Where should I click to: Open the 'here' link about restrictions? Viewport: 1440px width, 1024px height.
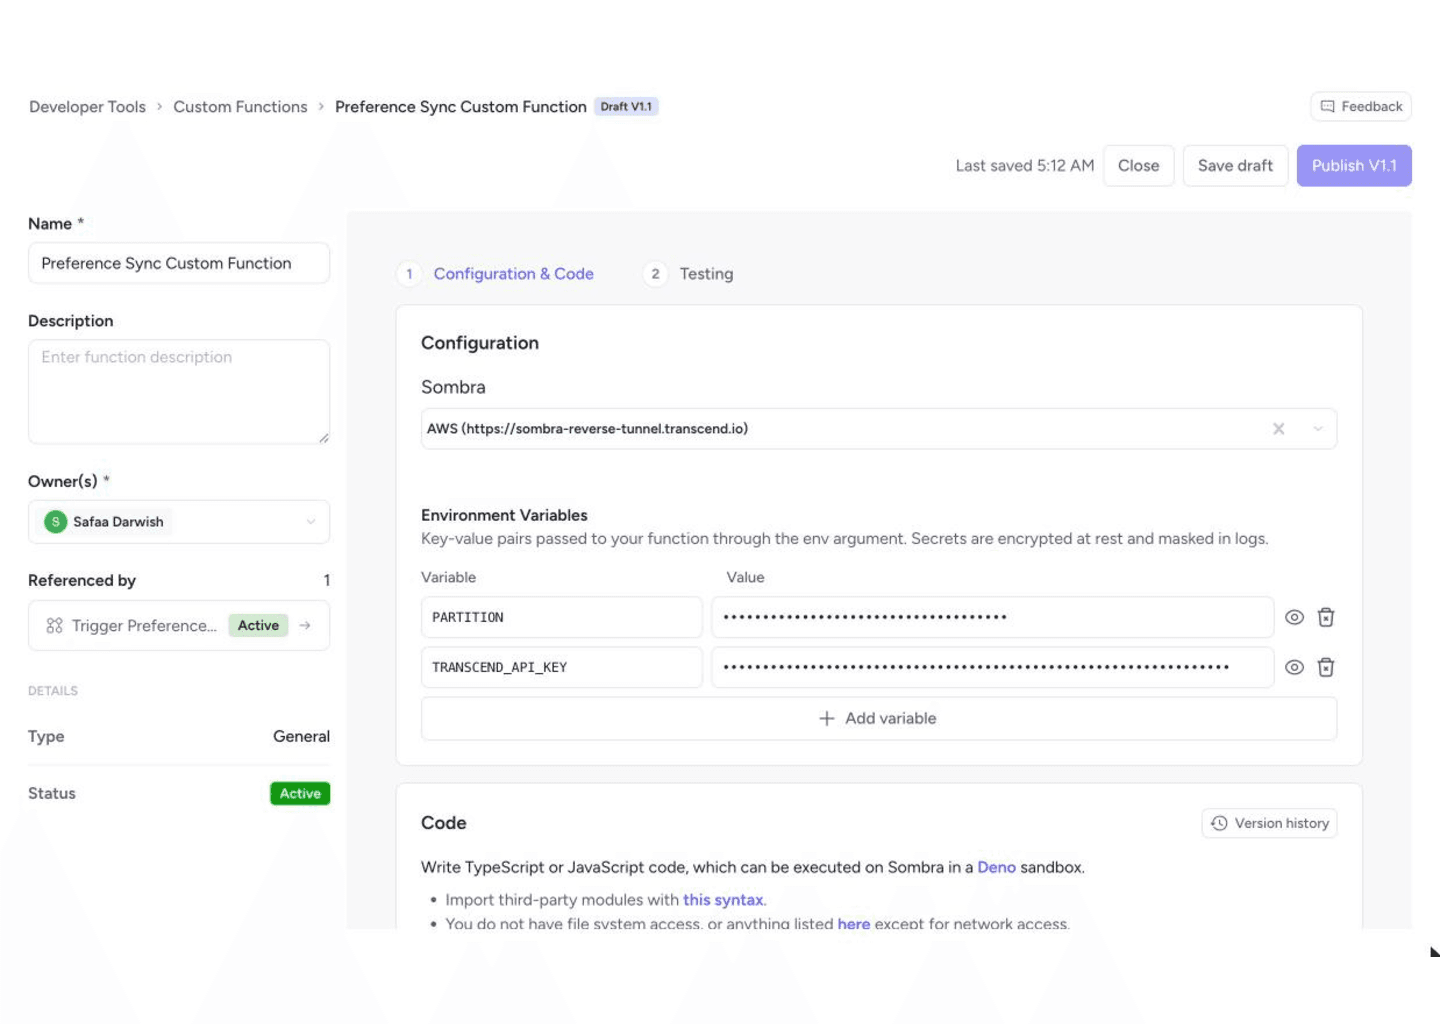point(853,923)
